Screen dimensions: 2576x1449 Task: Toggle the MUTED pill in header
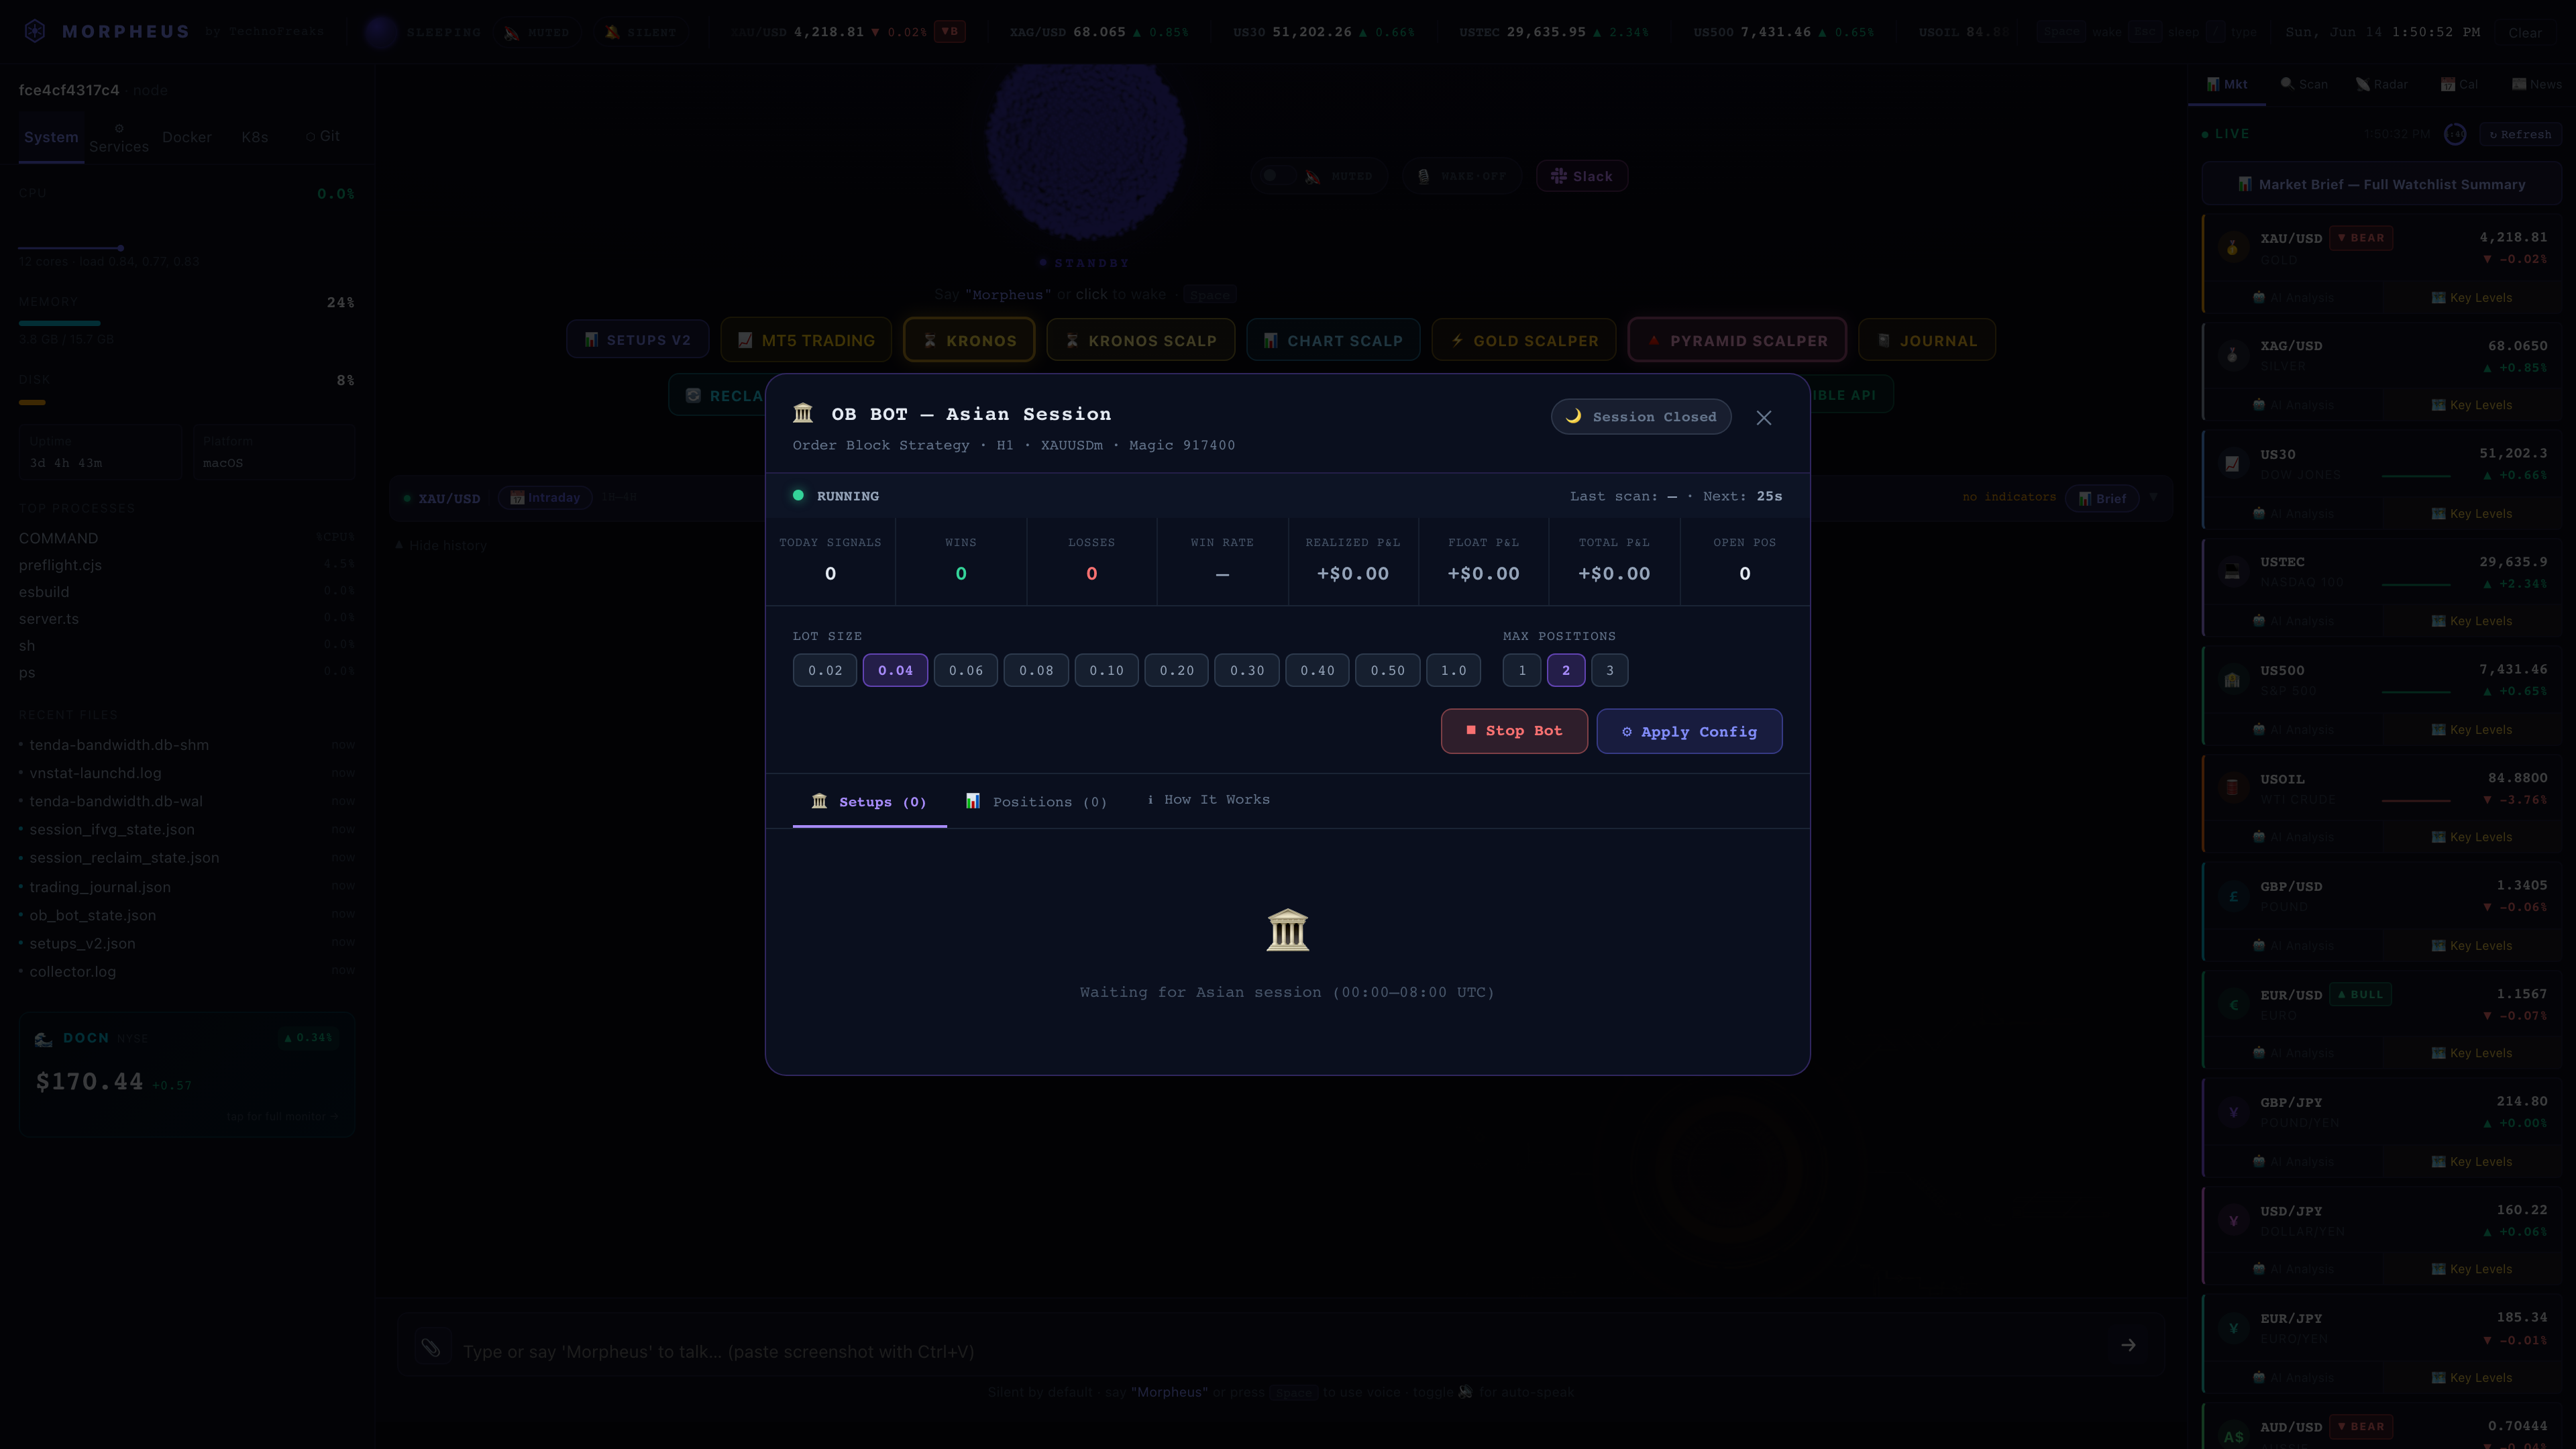click(536, 32)
